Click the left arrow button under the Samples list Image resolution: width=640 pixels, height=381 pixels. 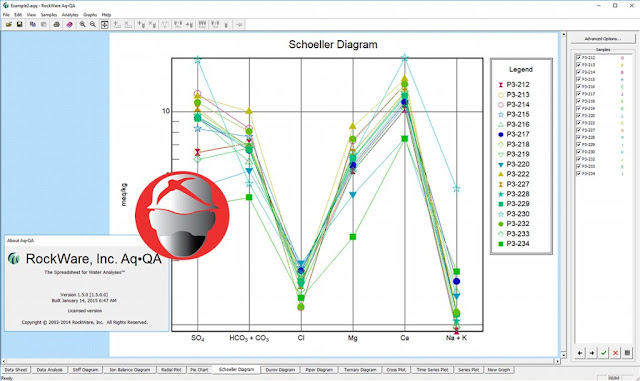coord(580,353)
